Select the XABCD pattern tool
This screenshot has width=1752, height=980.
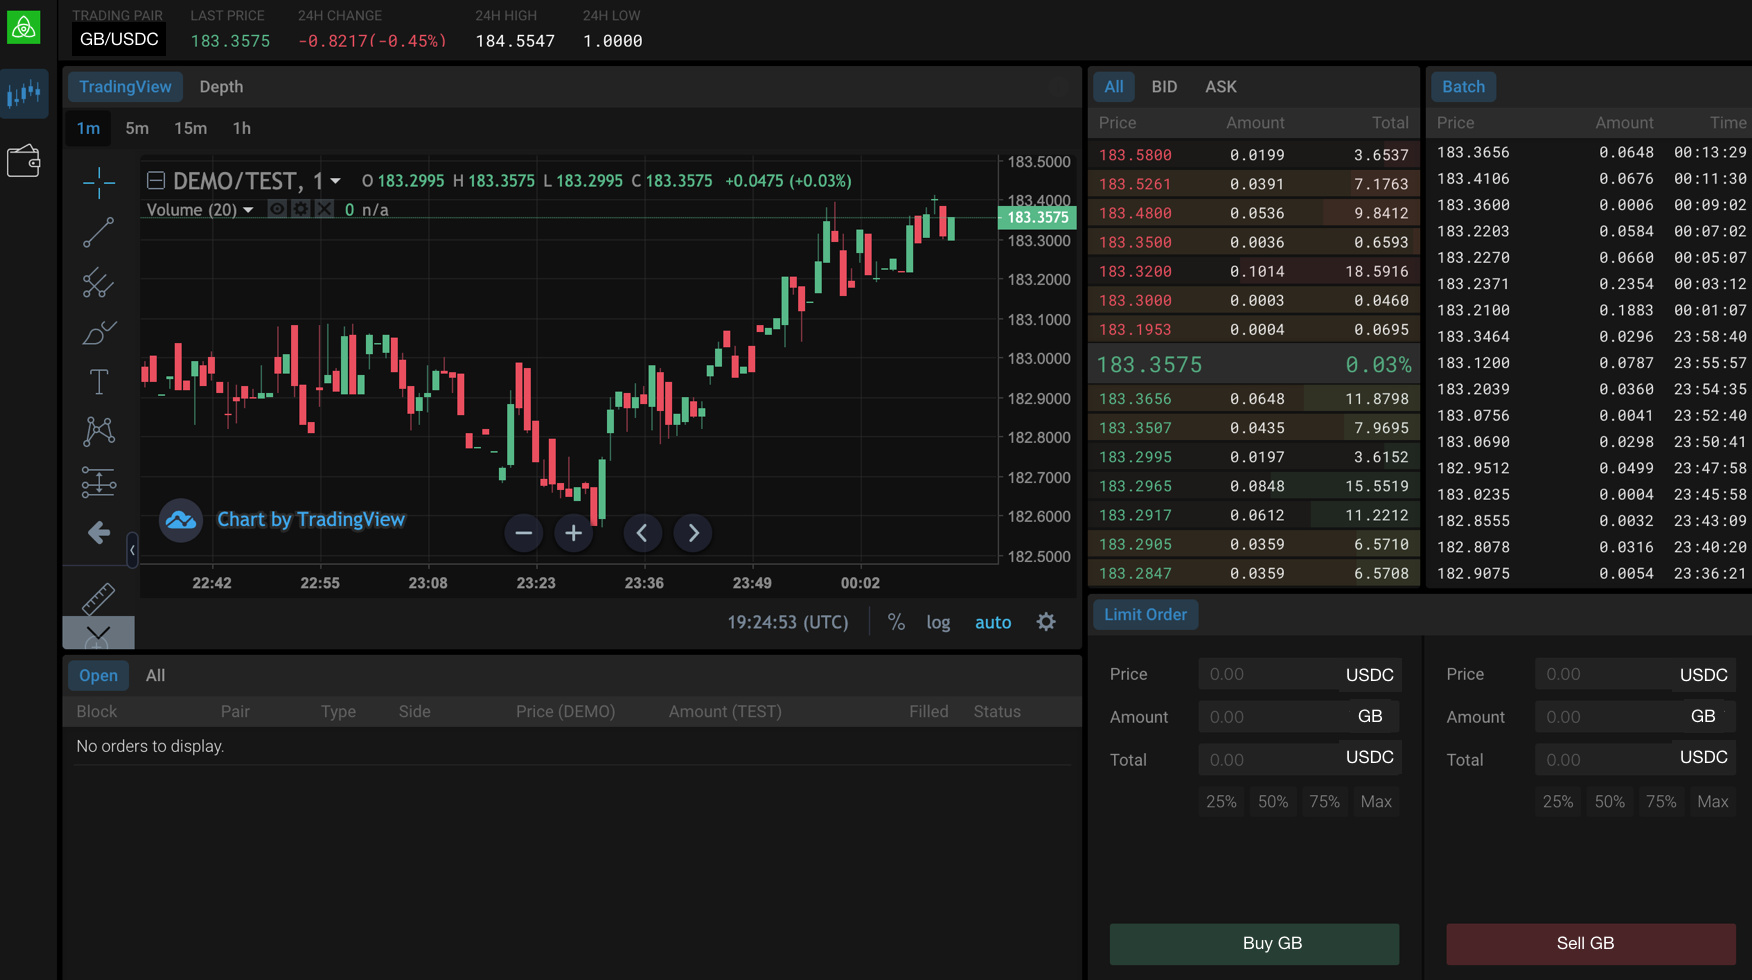(98, 432)
